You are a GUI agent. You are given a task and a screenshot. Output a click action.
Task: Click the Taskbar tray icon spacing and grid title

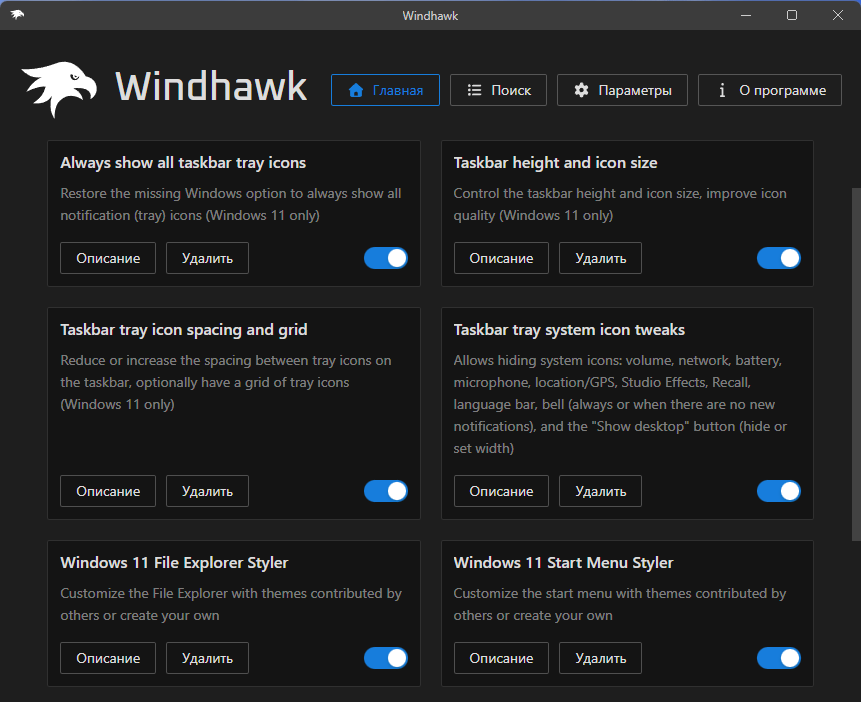pos(184,330)
